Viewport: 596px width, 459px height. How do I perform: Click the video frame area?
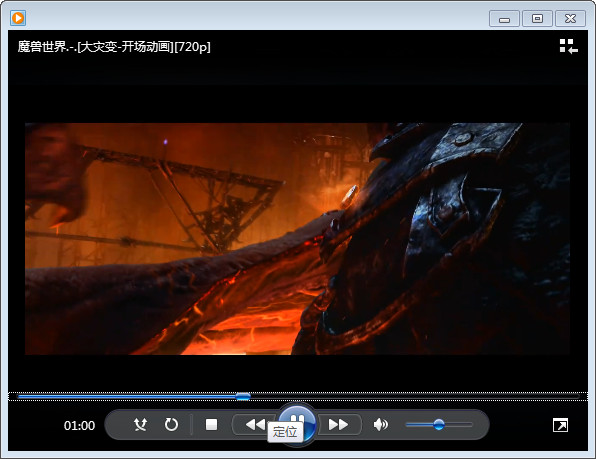click(x=297, y=239)
